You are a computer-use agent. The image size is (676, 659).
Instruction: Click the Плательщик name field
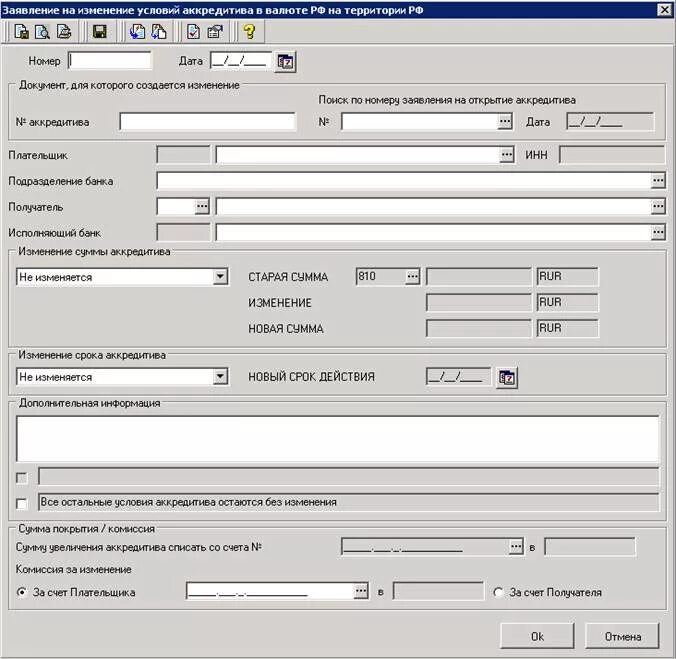pyautogui.click(x=358, y=154)
